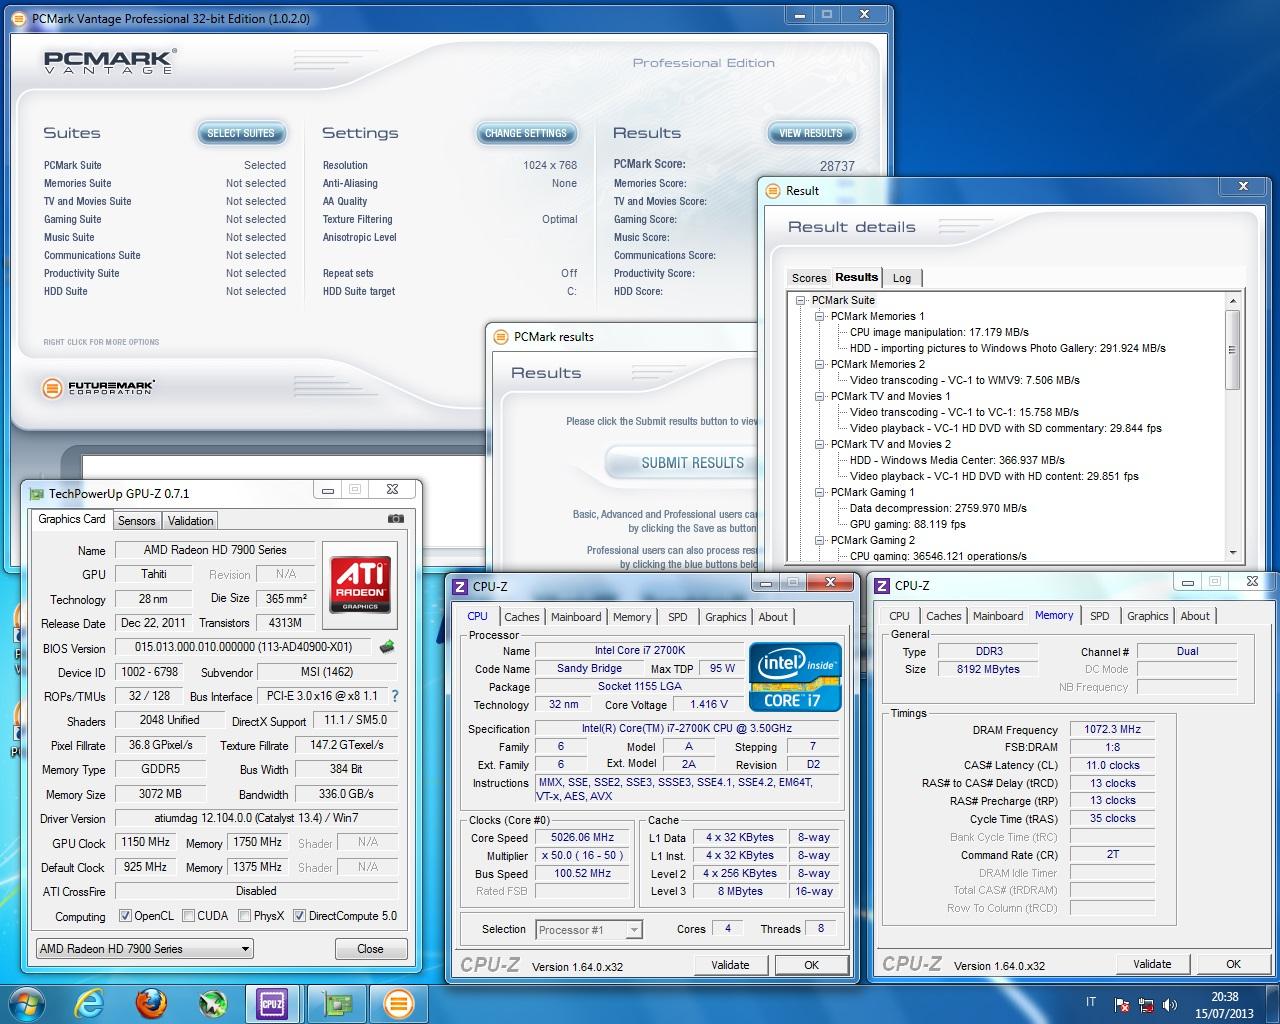Open network status icon in system tray
Viewport: 1280px width, 1024px height.
[1146, 1005]
